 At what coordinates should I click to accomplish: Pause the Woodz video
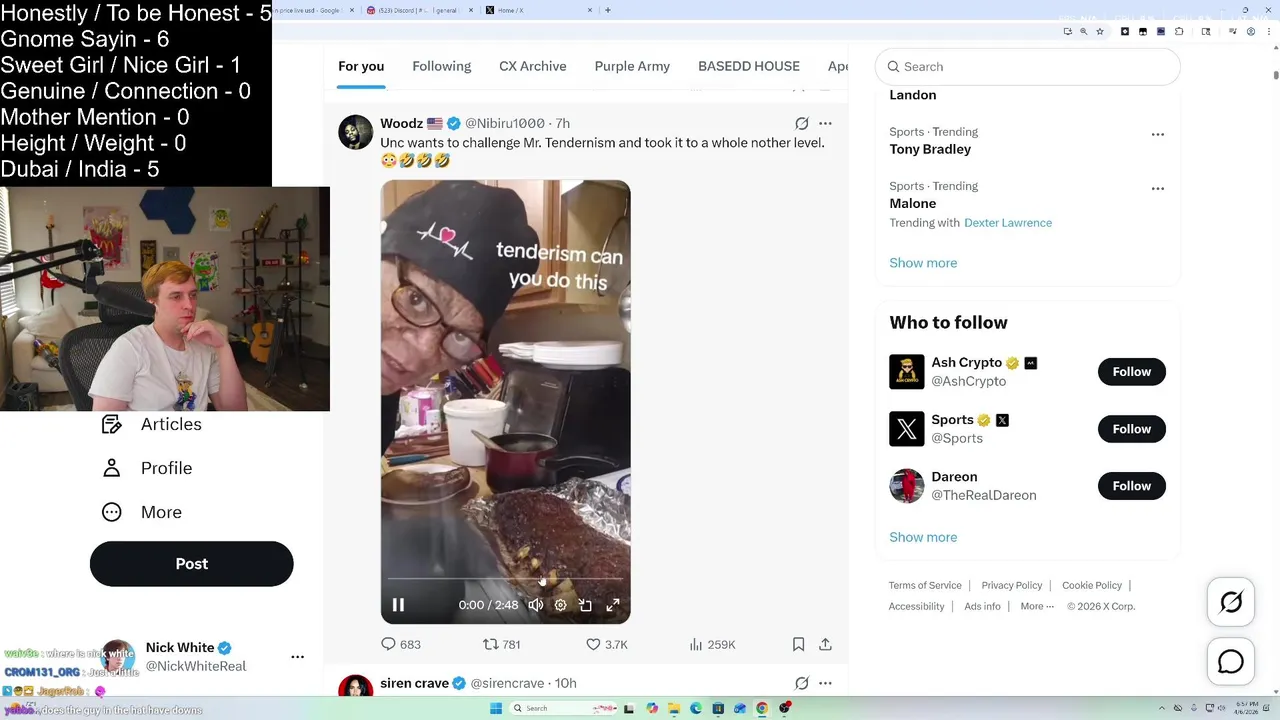coord(398,605)
